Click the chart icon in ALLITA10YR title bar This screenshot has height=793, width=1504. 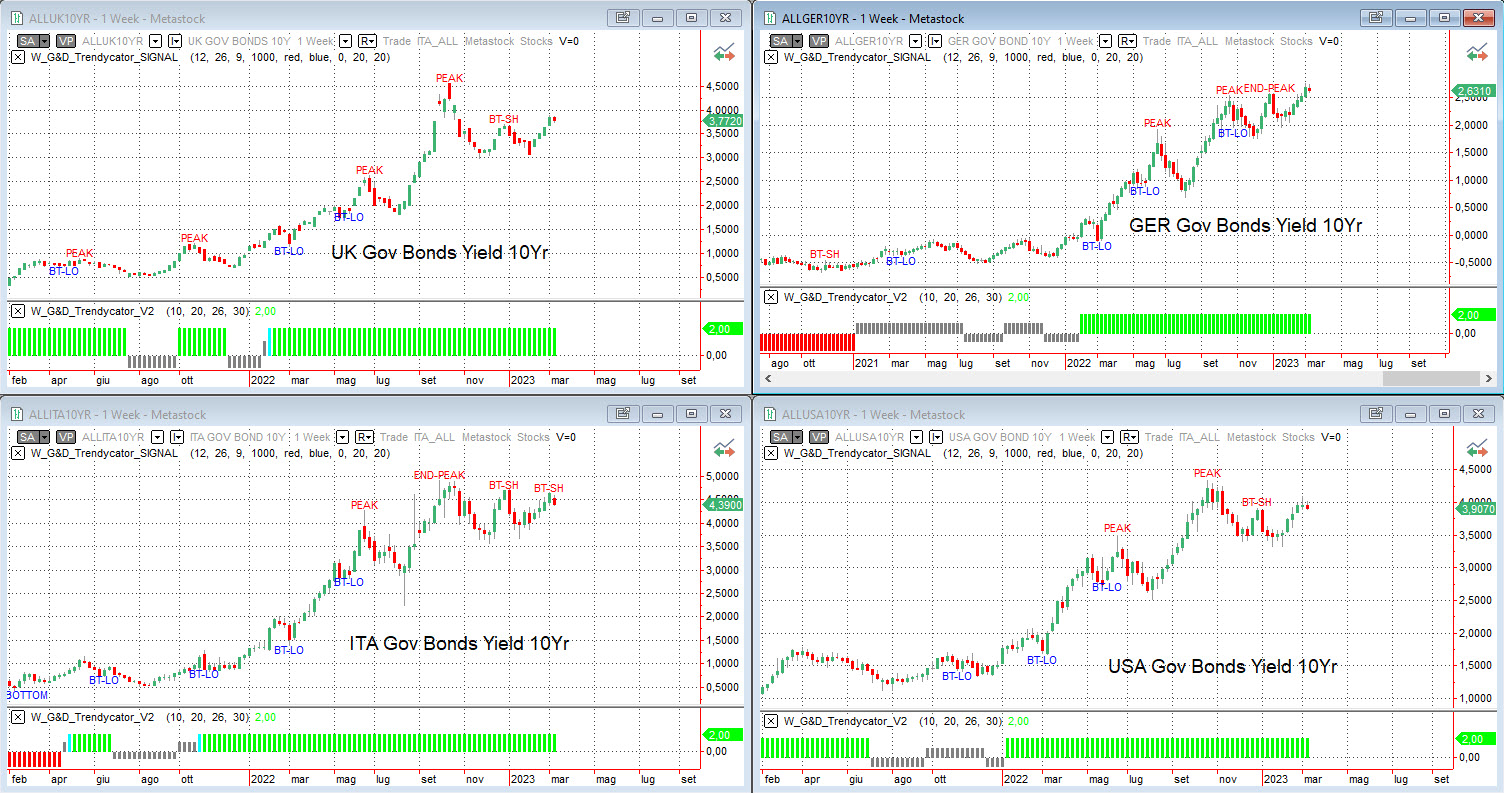click(x=16, y=414)
